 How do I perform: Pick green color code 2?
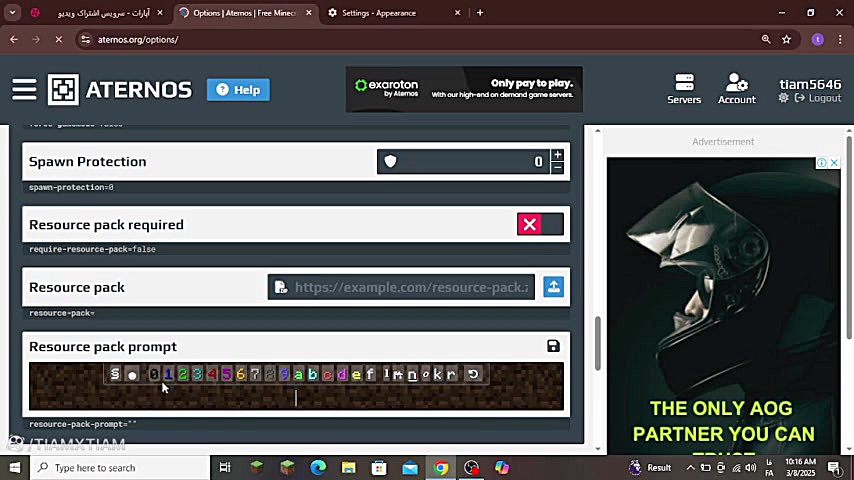(183, 374)
